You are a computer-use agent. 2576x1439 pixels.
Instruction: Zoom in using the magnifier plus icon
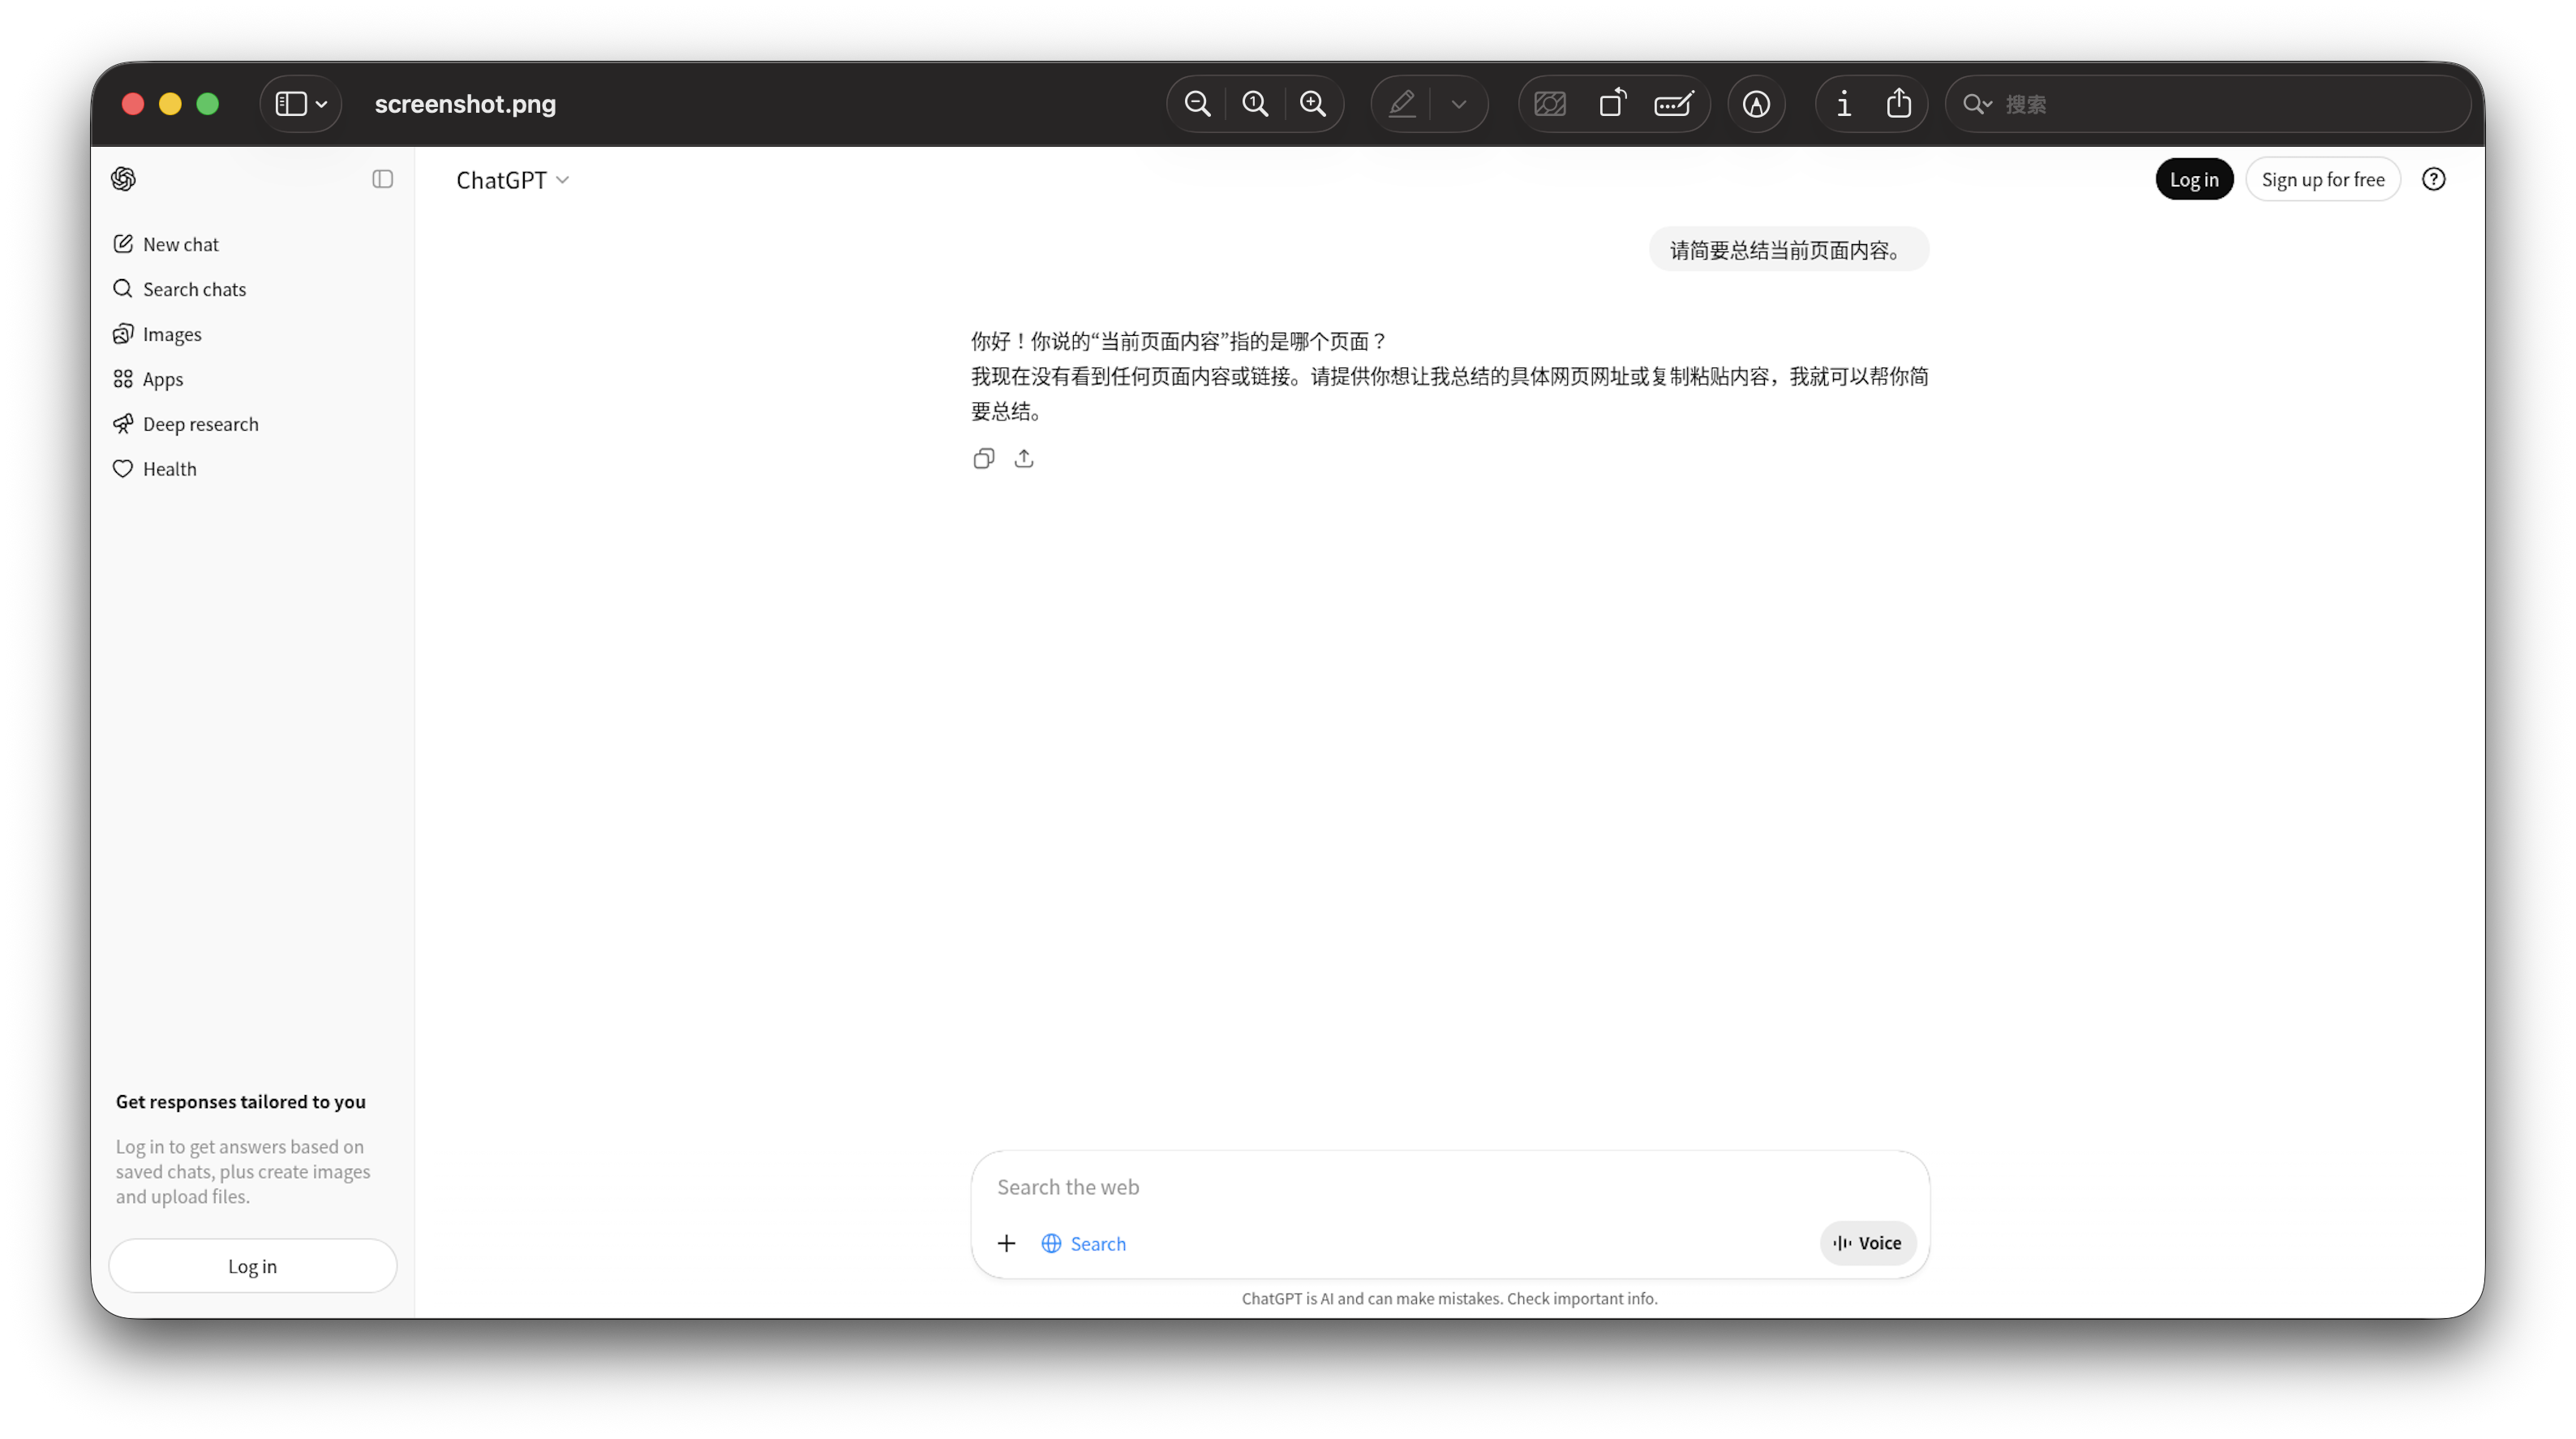1313,103
